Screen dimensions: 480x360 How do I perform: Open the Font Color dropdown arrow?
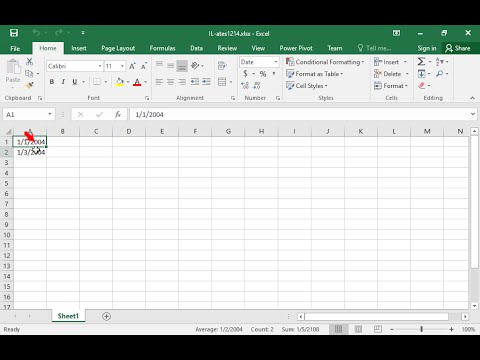pos(145,82)
